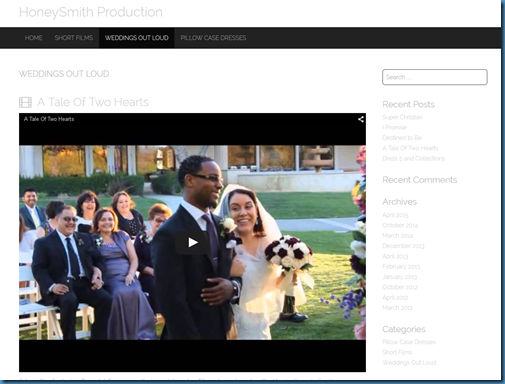Open the Super Christian recent post
The image size is (505, 384).
point(402,117)
